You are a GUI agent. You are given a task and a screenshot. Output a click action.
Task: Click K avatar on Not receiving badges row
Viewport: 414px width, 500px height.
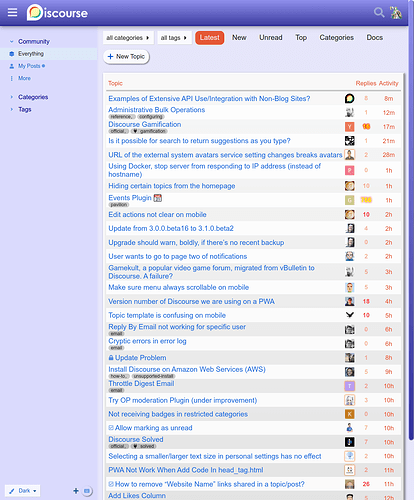coord(349,414)
